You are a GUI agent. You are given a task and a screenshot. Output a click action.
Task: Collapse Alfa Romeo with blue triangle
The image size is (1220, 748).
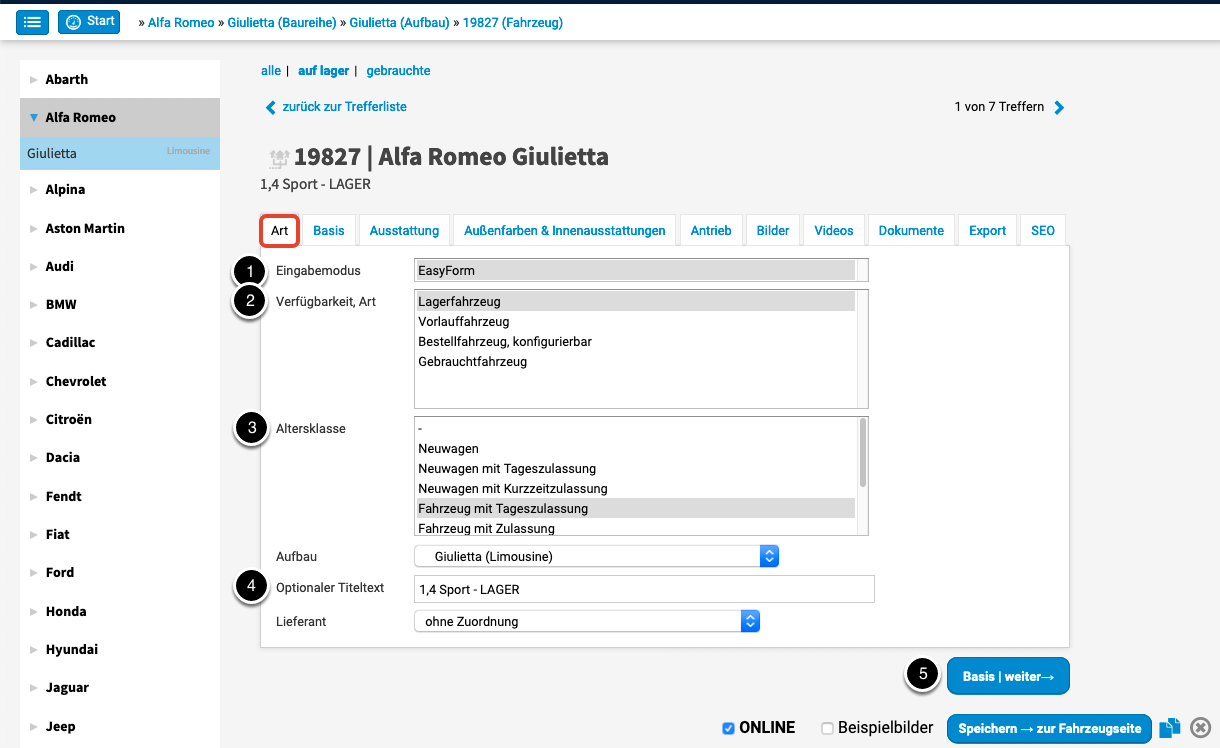(x=33, y=118)
